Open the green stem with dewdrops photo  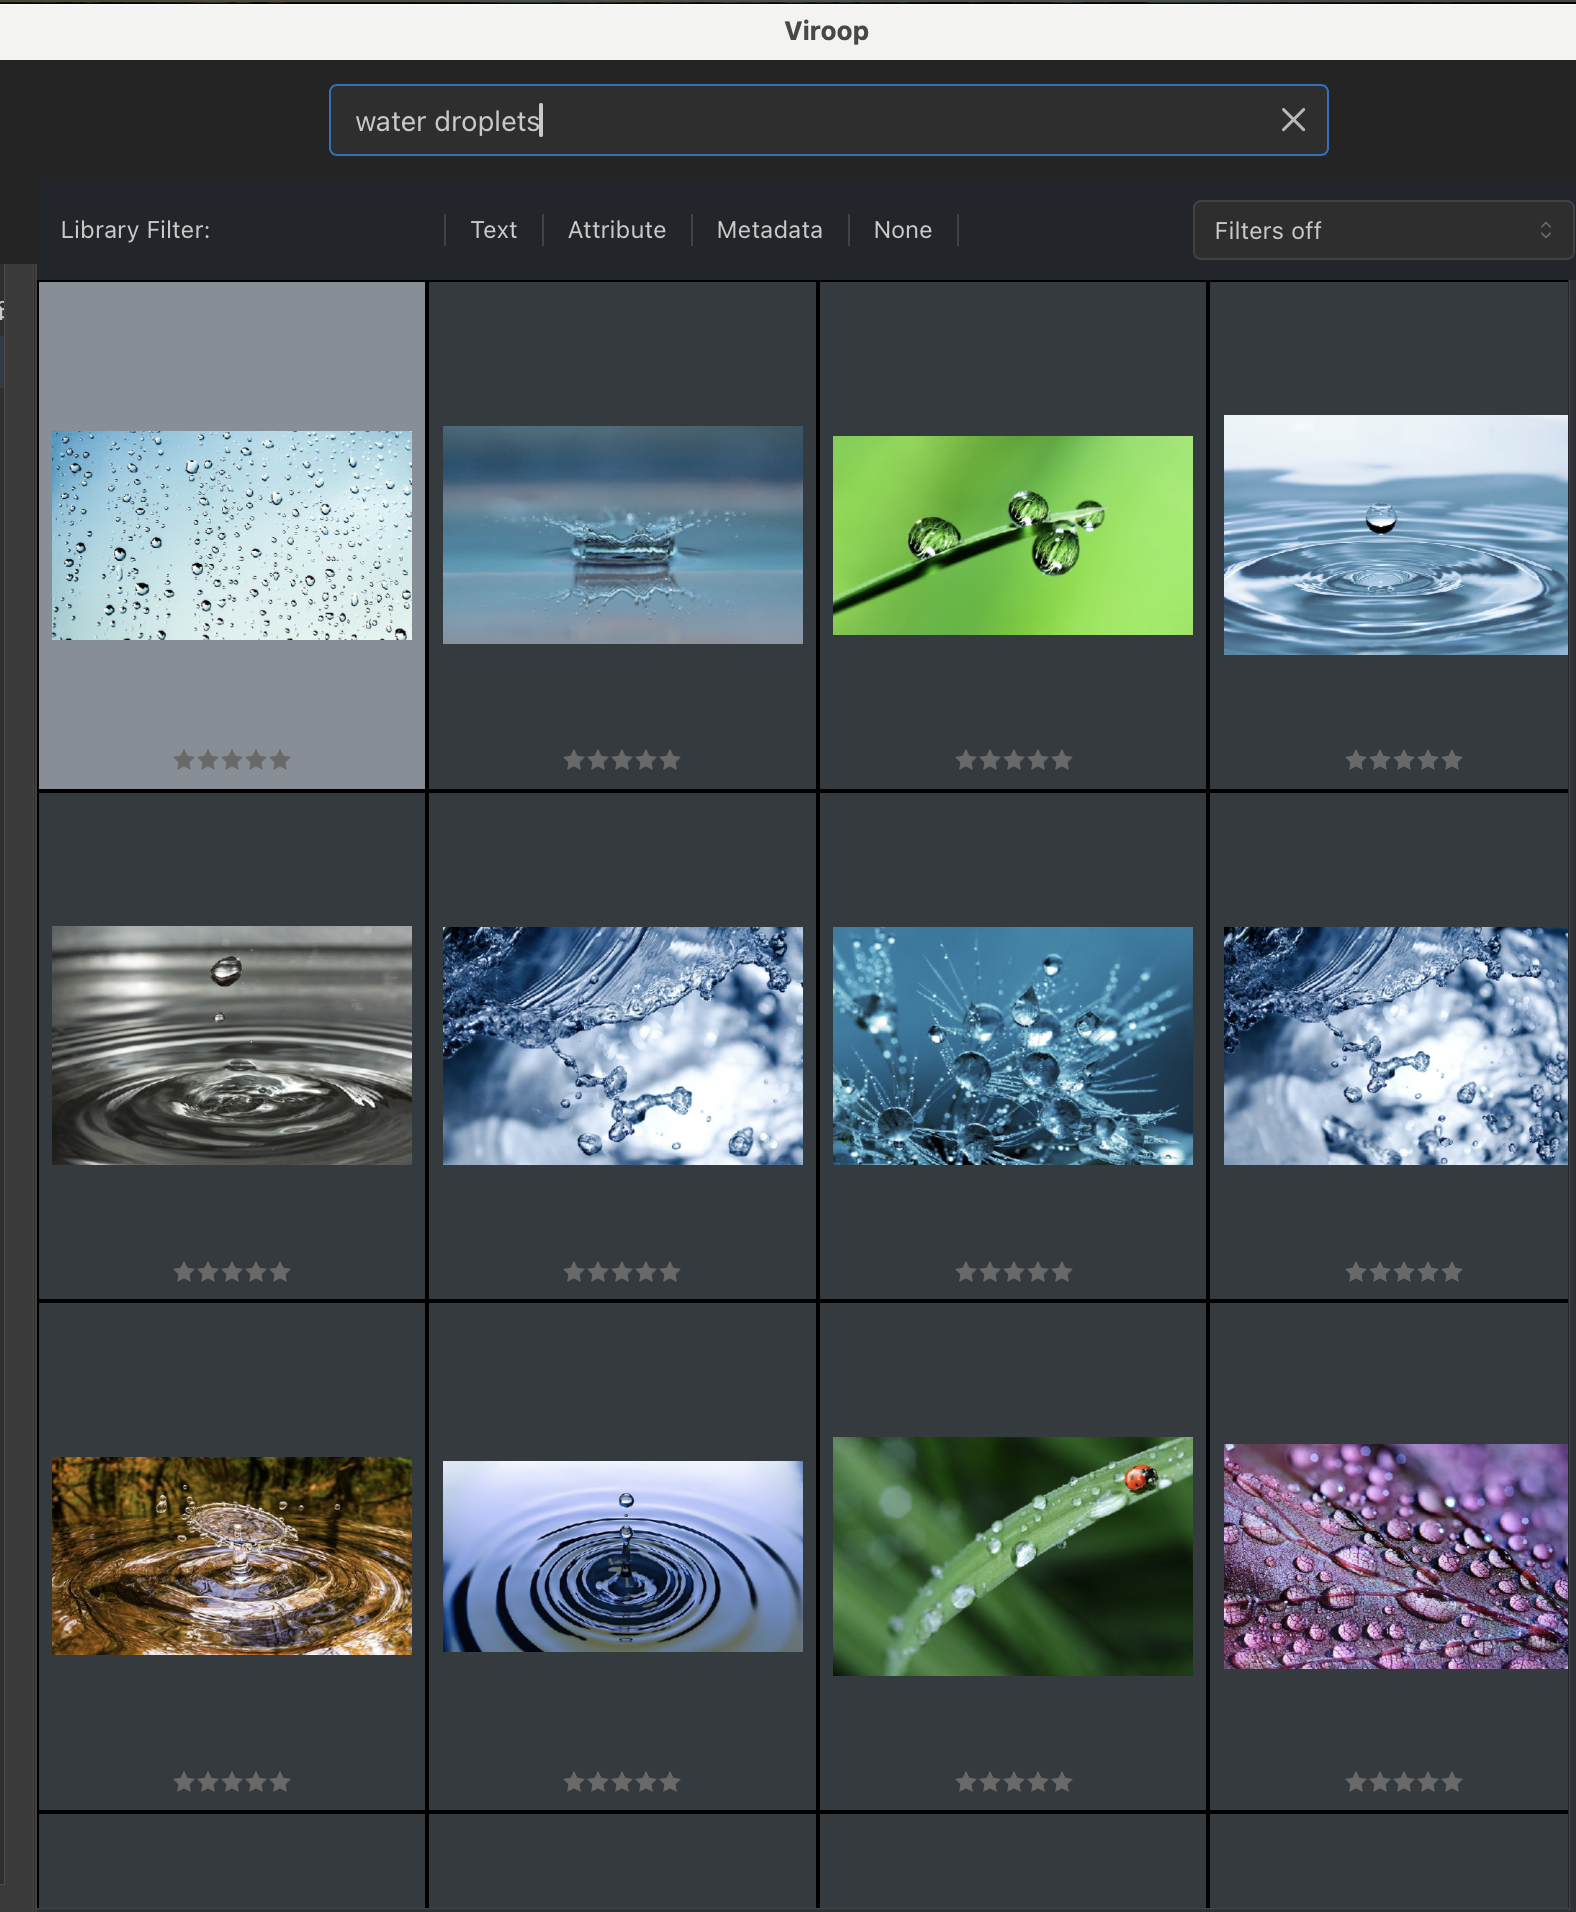pyautogui.click(x=1012, y=535)
